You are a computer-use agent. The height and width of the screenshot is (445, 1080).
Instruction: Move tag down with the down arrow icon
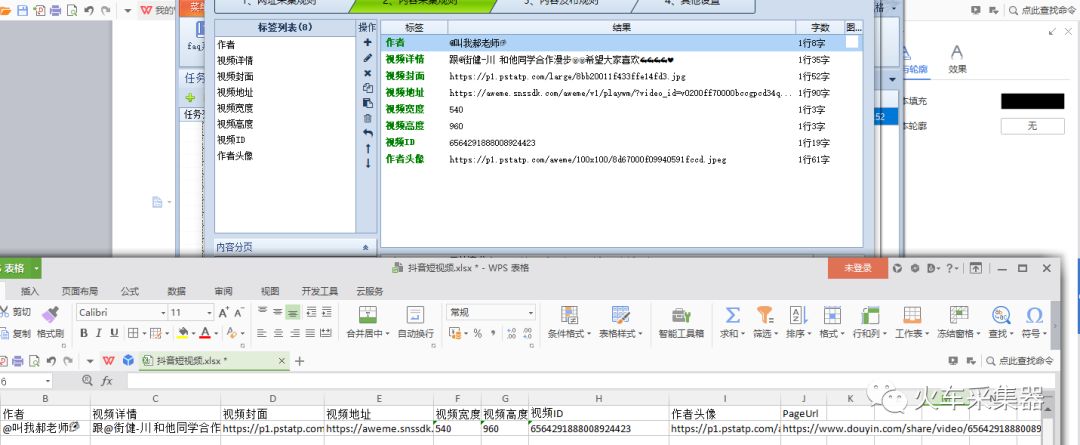(x=368, y=163)
